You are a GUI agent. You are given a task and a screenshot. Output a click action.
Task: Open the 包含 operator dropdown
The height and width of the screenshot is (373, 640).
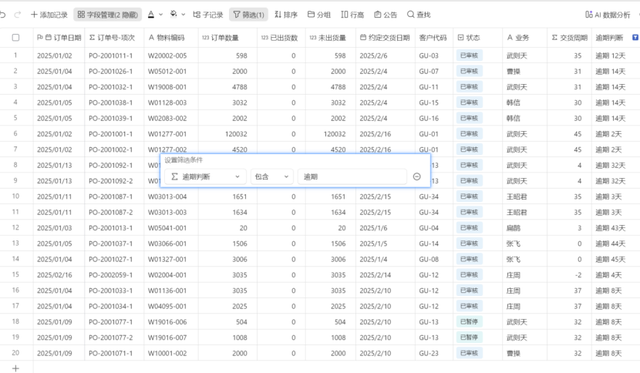tap(272, 177)
